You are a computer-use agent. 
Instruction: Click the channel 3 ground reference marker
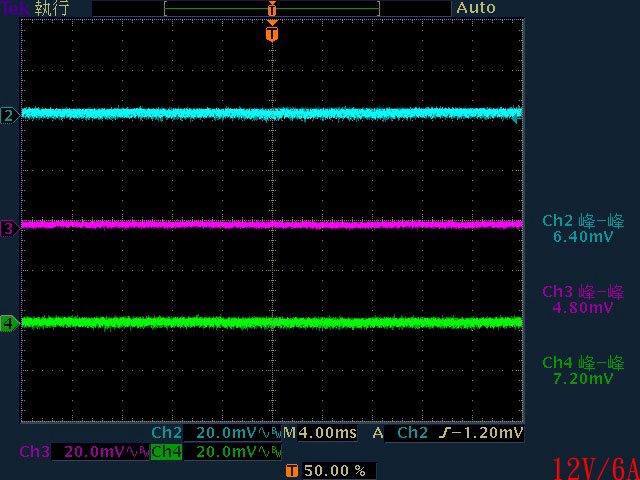pyautogui.click(x=8, y=229)
